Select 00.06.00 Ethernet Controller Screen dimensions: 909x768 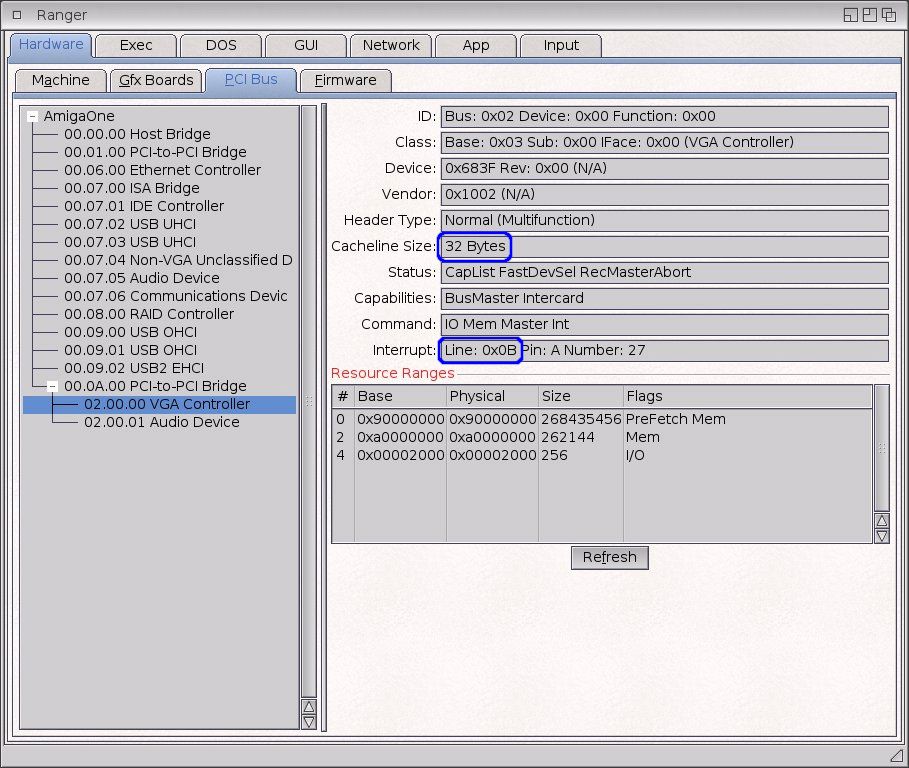pyautogui.click(x=162, y=170)
